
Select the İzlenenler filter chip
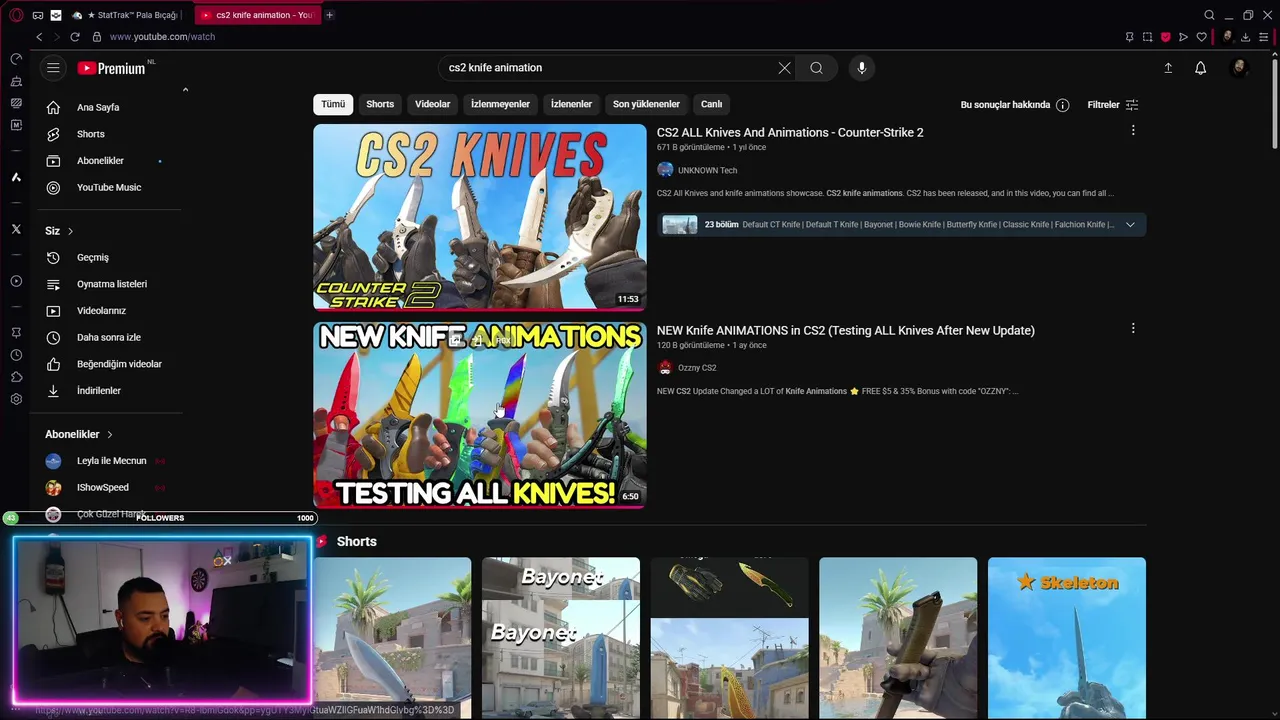571,104
